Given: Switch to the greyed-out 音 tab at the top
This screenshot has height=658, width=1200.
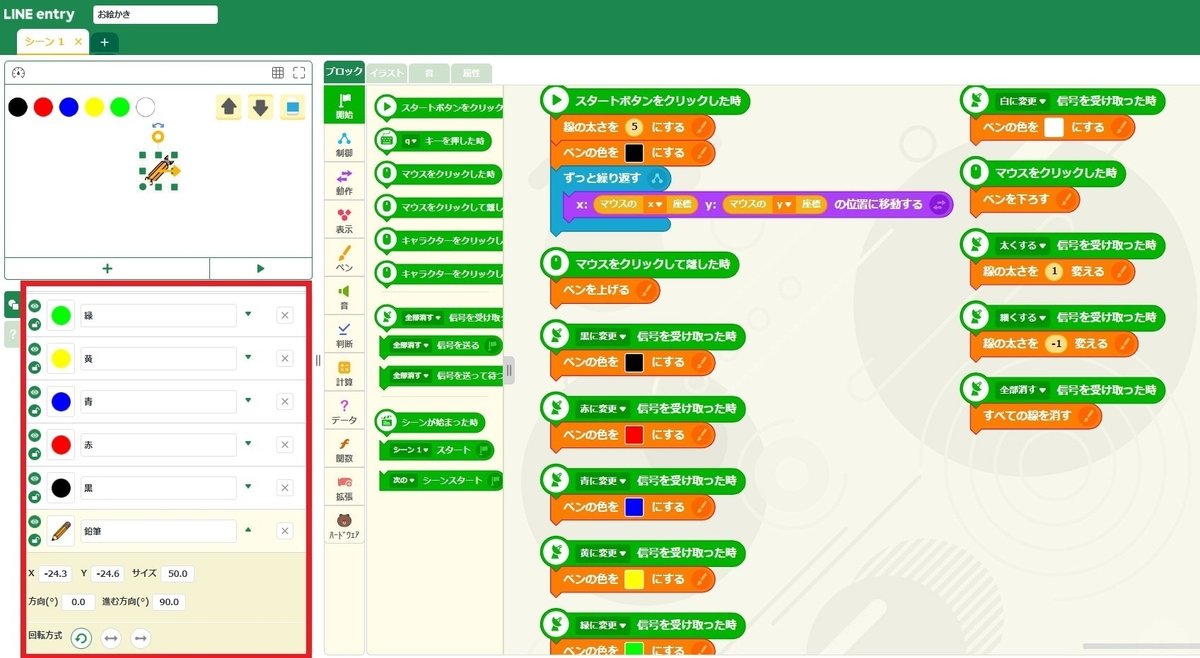Looking at the screenshot, I should click(429, 73).
